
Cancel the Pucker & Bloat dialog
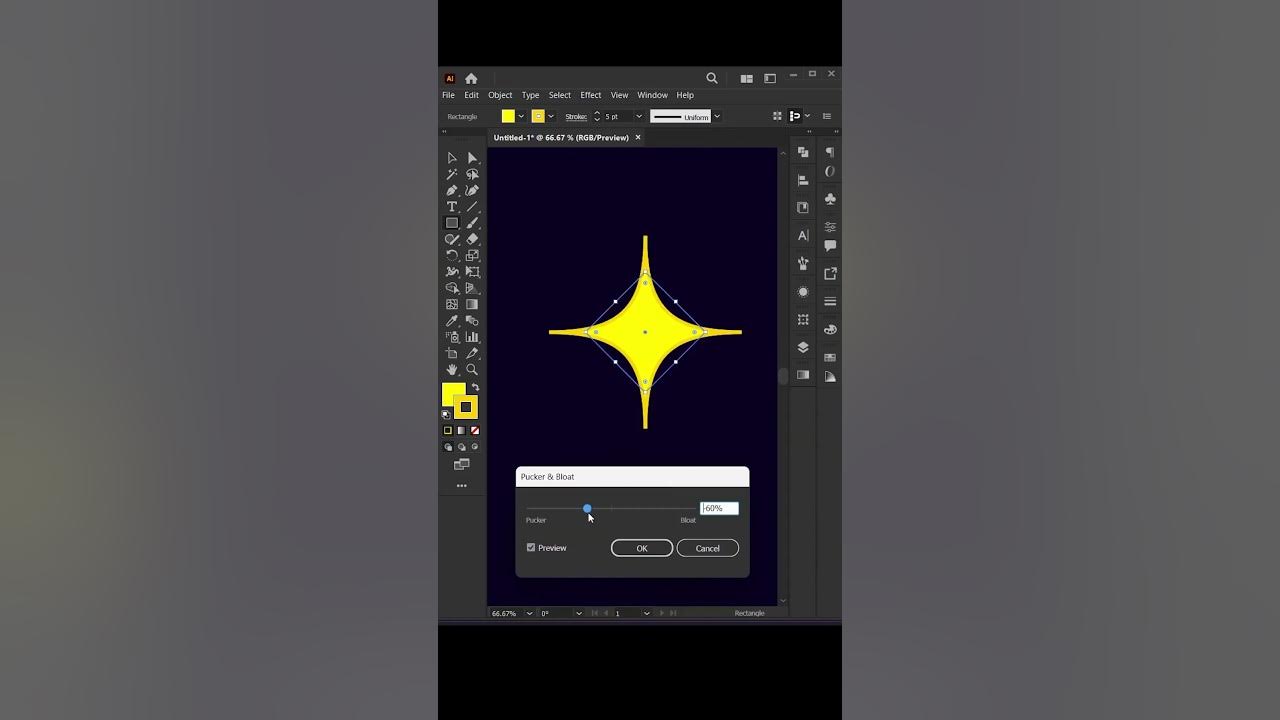click(708, 548)
